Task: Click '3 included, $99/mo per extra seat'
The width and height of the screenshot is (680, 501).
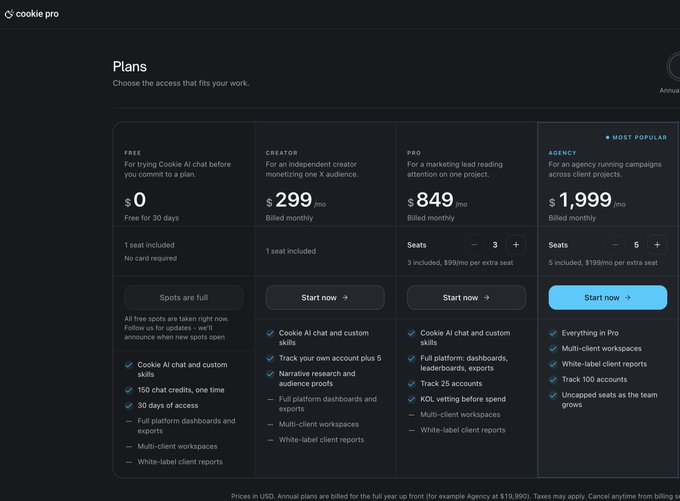Action: 460,262
